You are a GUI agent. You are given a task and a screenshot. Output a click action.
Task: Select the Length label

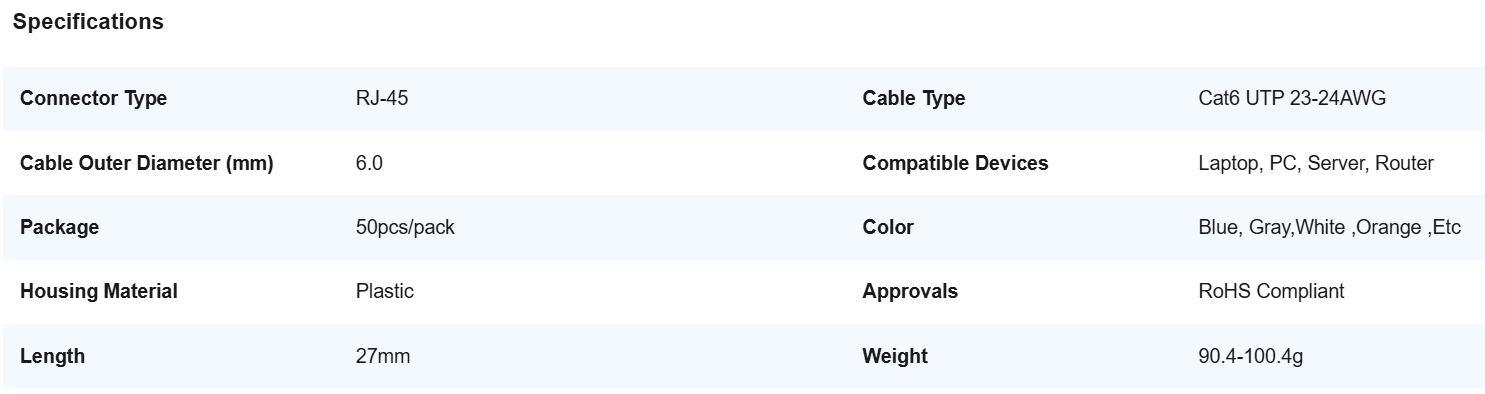pyautogui.click(x=52, y=356)
